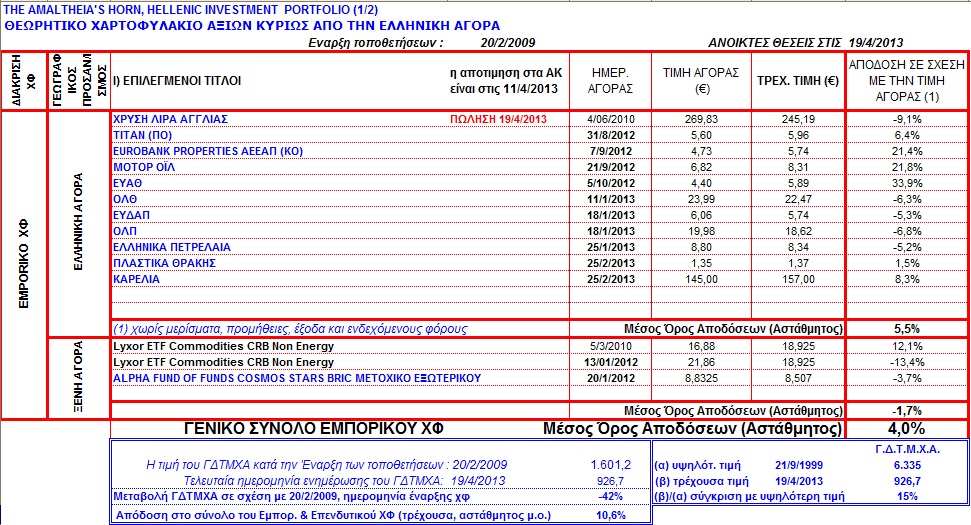
Task: Select the index start value 1.601,2
Action: tap(611, 464)
